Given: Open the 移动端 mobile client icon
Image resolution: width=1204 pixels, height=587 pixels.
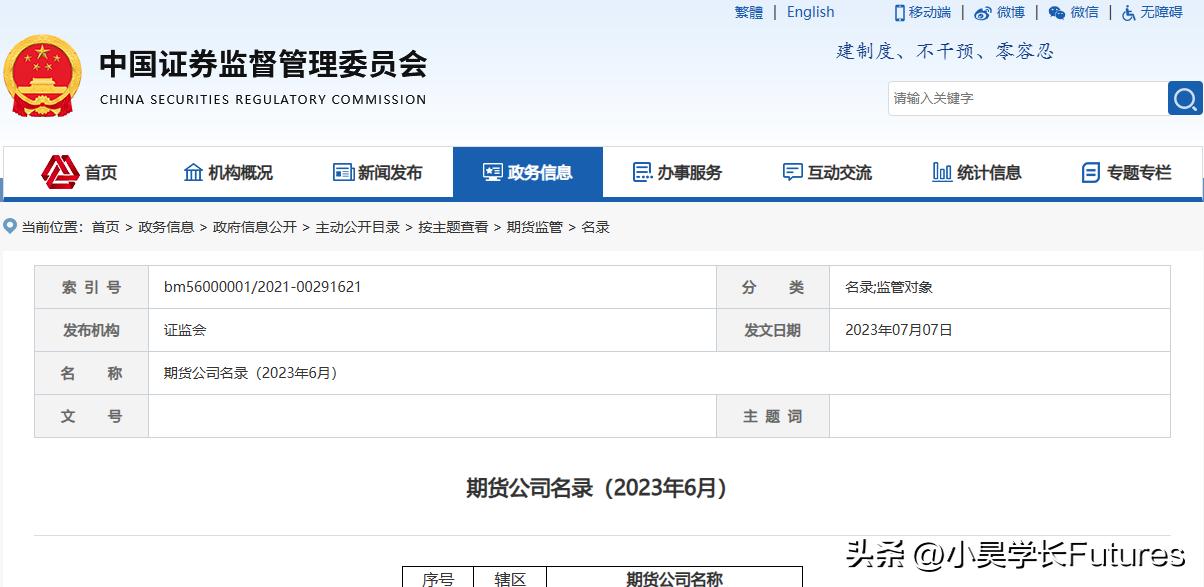Looking at the screenshot, I should (898, 12).
